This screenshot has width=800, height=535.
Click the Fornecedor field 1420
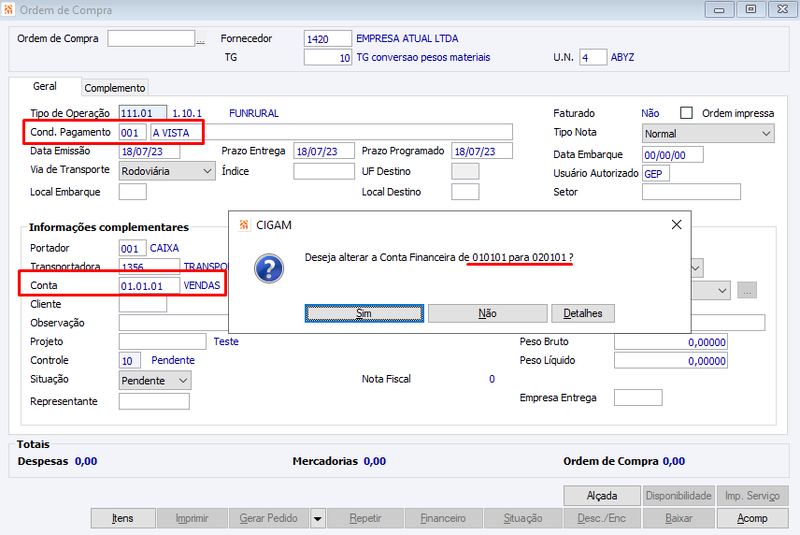click(328, 39)
